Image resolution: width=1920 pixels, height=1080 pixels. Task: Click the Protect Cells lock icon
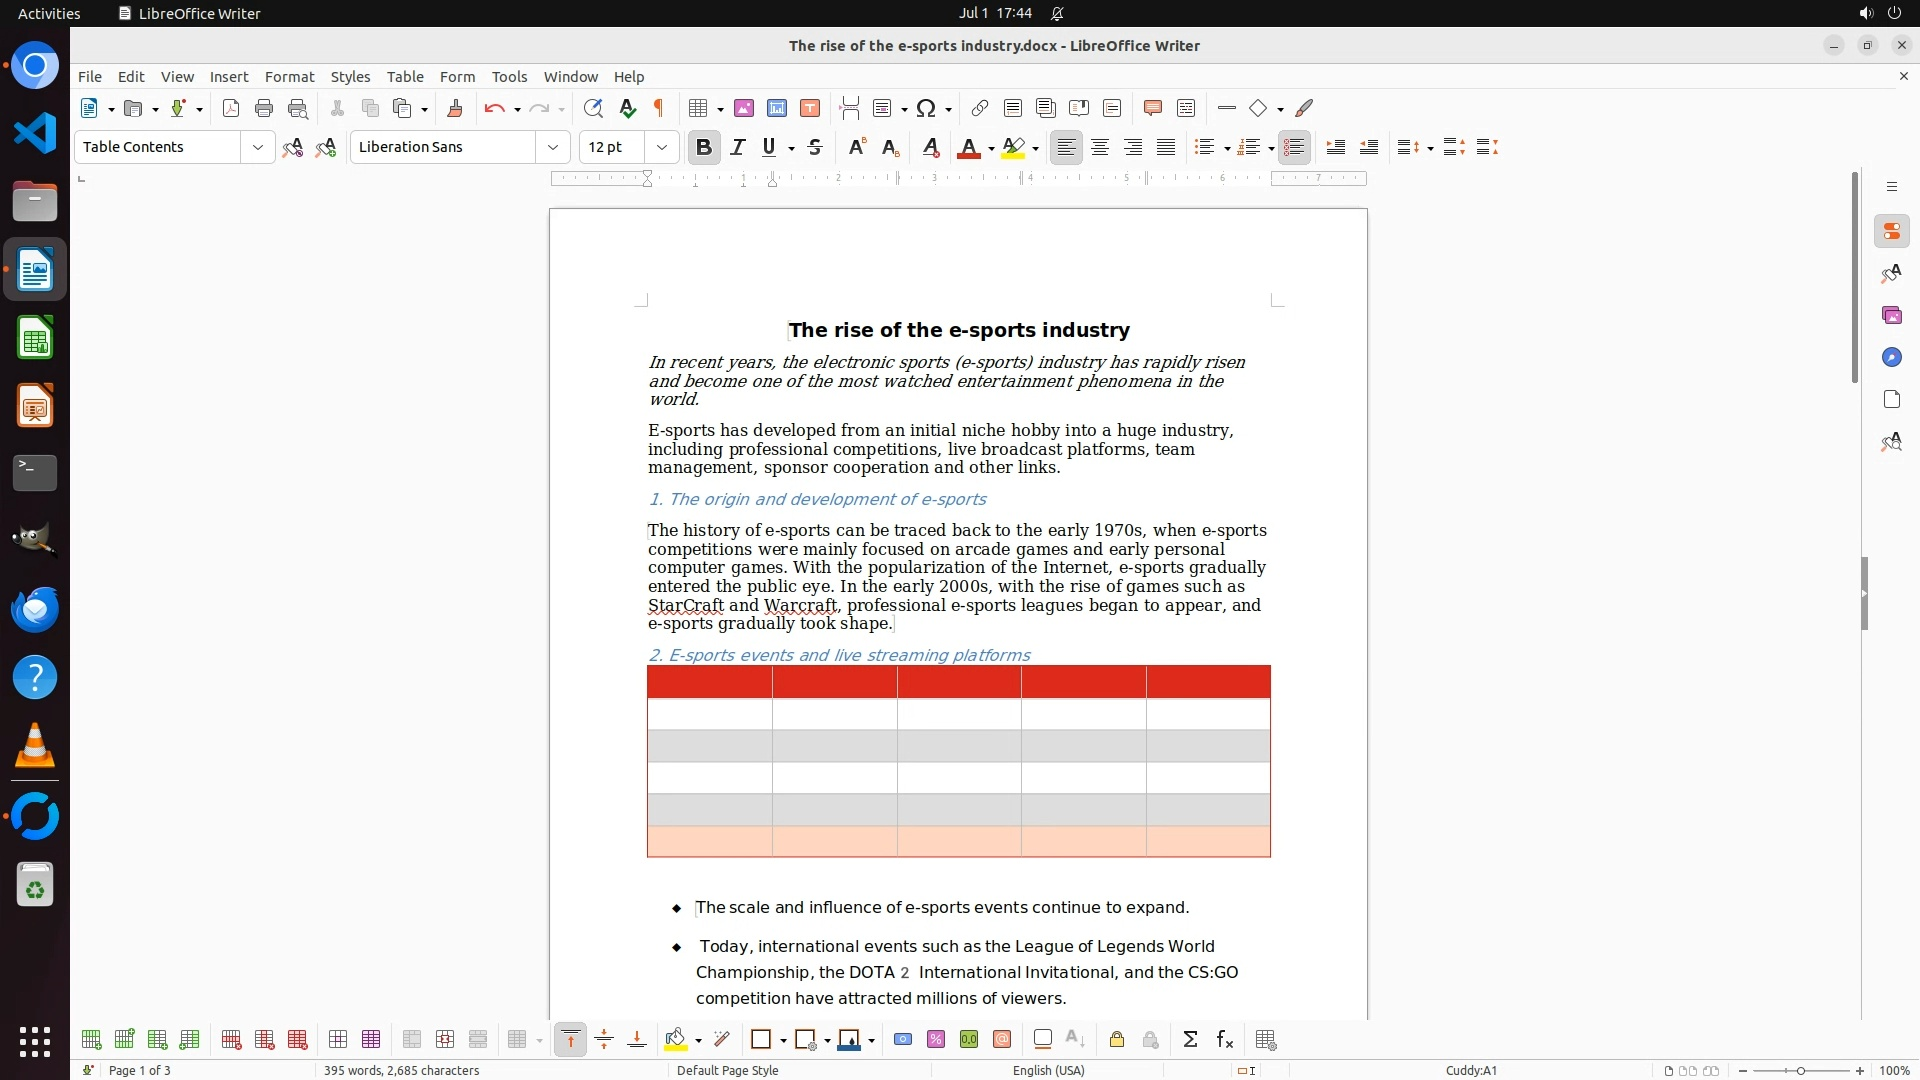coord(1117,1040)
